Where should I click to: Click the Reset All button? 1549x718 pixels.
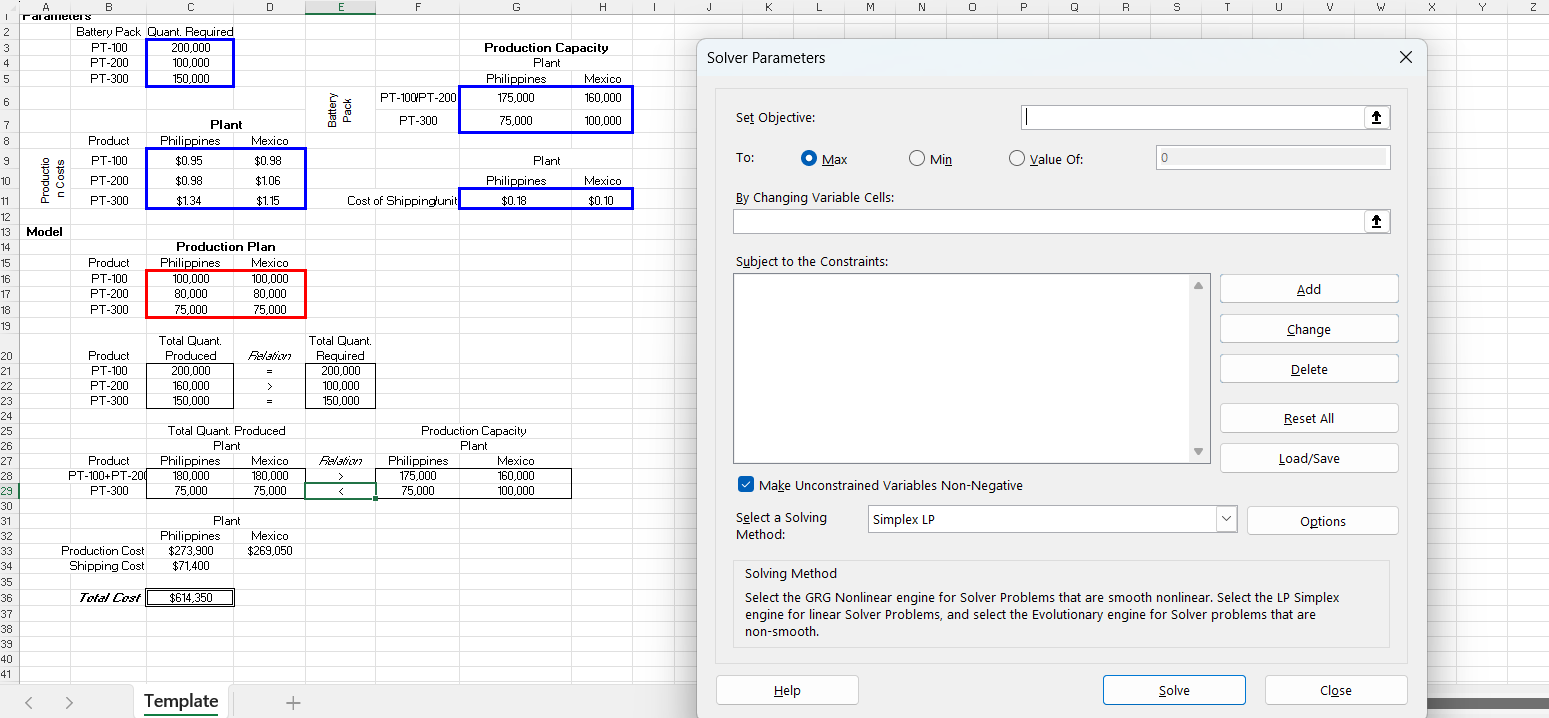1309,418
